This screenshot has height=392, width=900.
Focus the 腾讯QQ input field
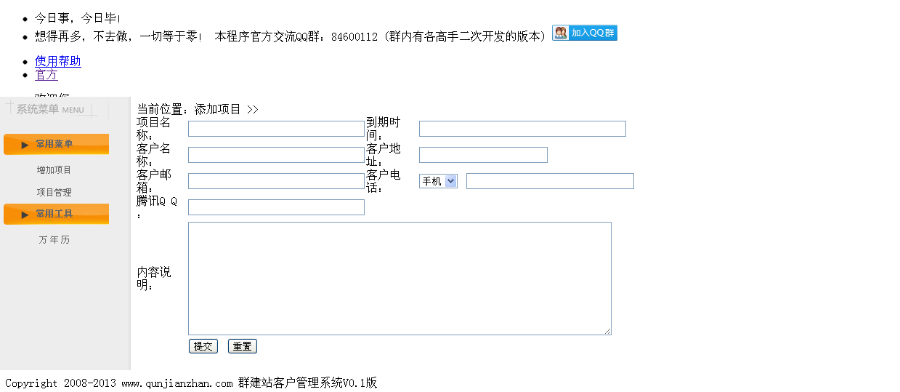pos(277,207)
